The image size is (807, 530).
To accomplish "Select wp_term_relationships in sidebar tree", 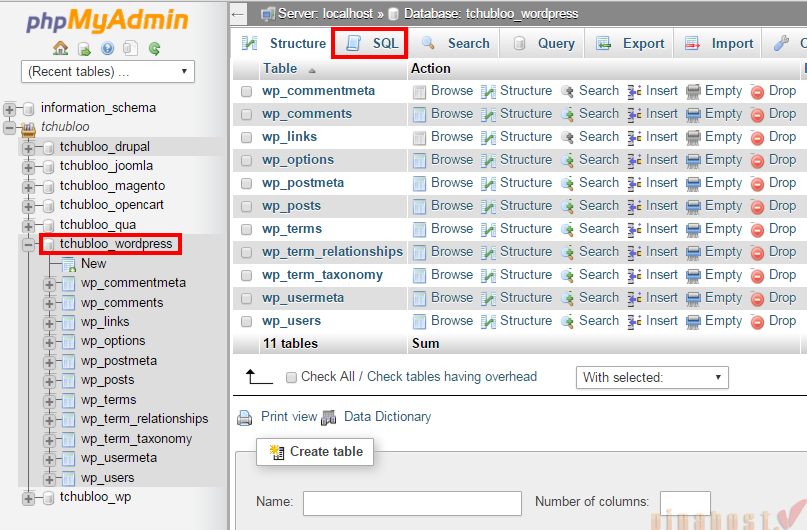I will (x=145, y=419).
